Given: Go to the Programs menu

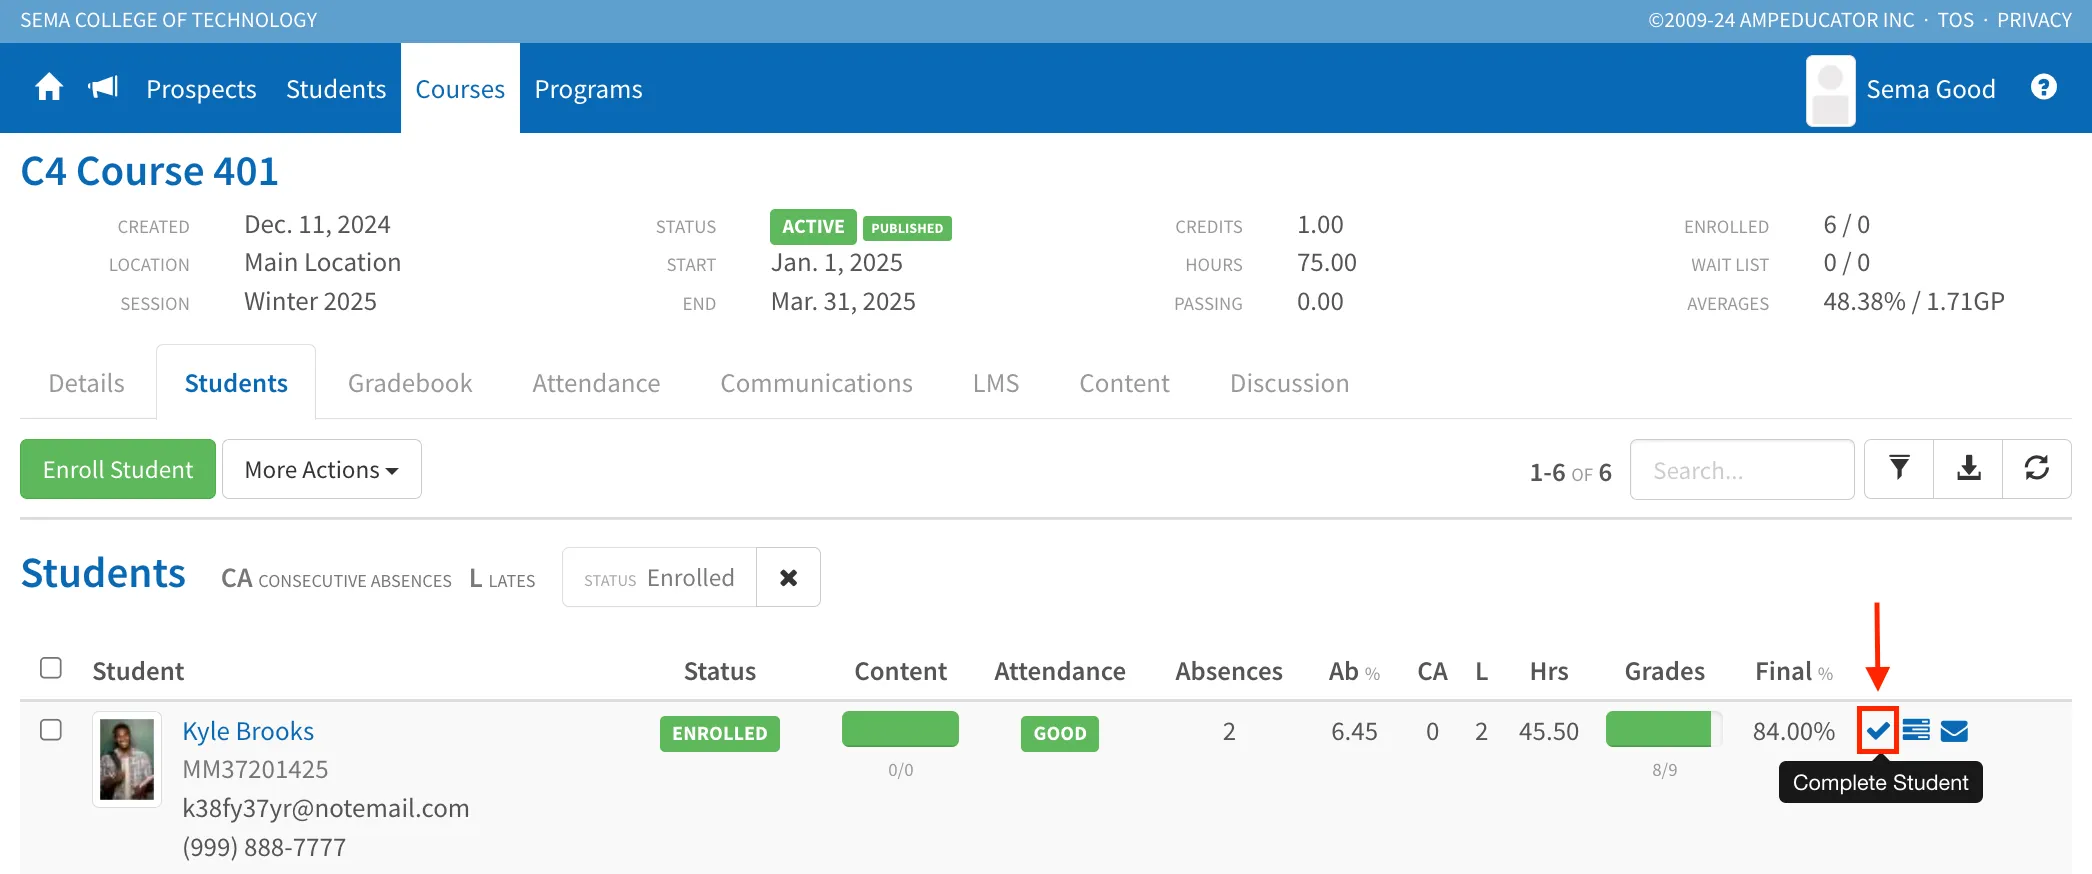Looking at the screenshot, I should (588, 89).
